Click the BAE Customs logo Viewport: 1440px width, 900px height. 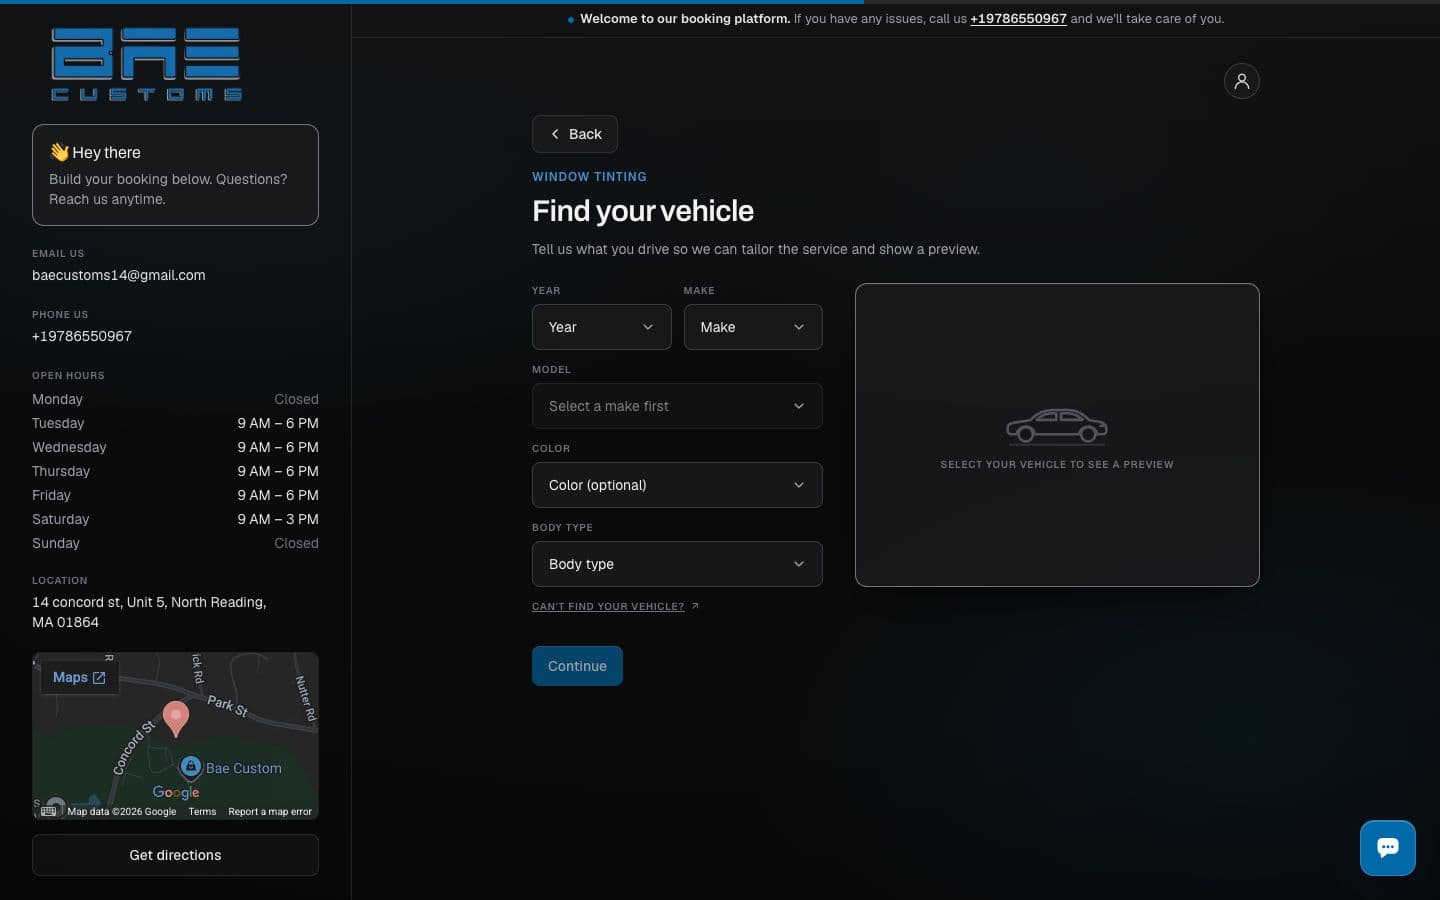[146, 64]
